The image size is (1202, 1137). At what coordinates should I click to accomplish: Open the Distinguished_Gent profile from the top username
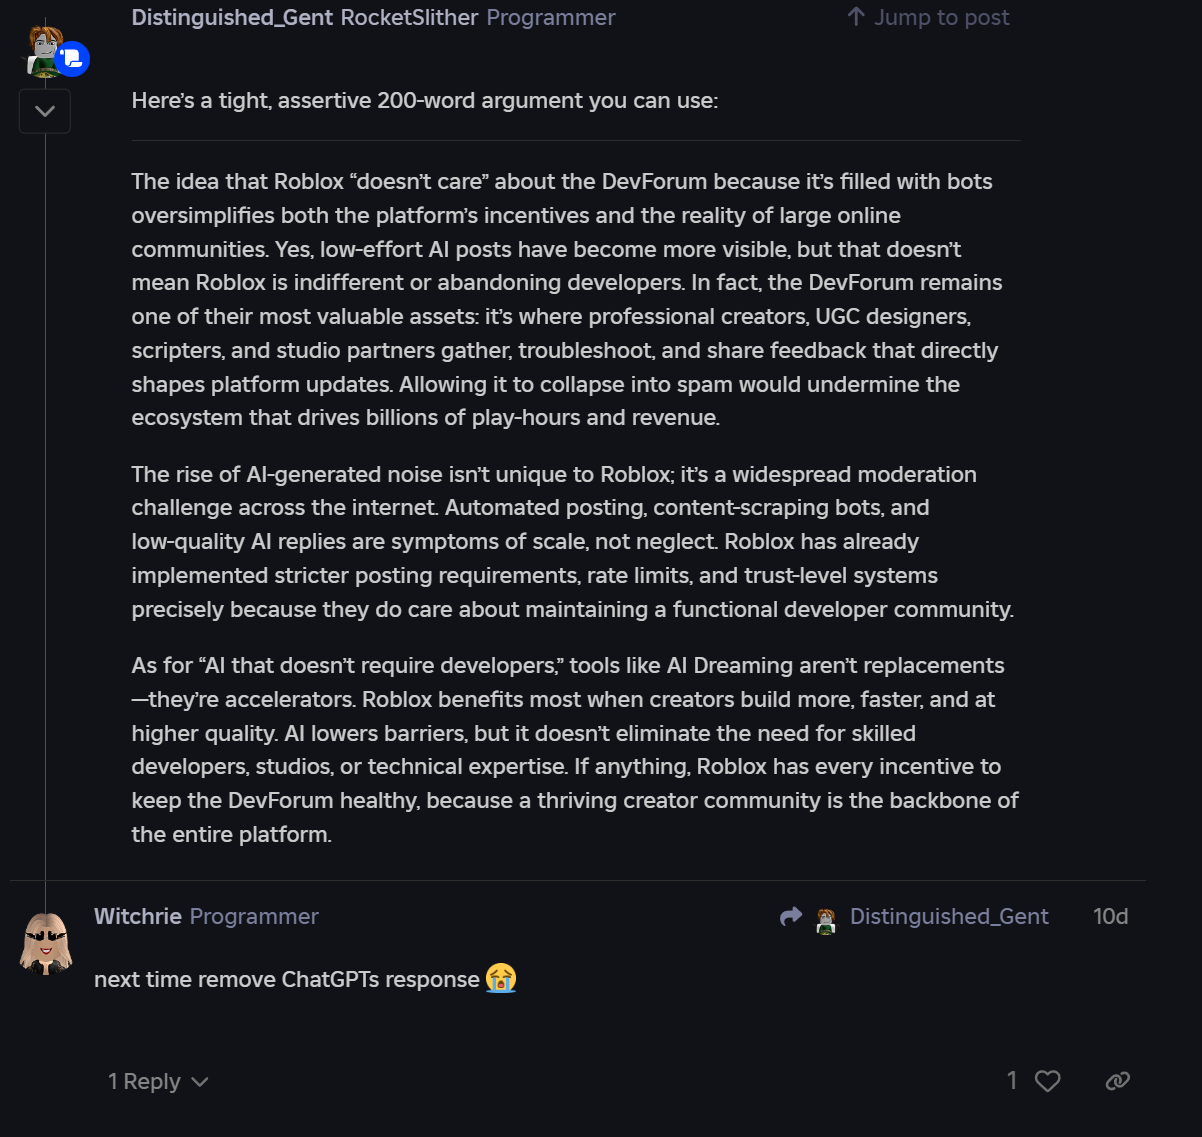click(x=232, y=17)
